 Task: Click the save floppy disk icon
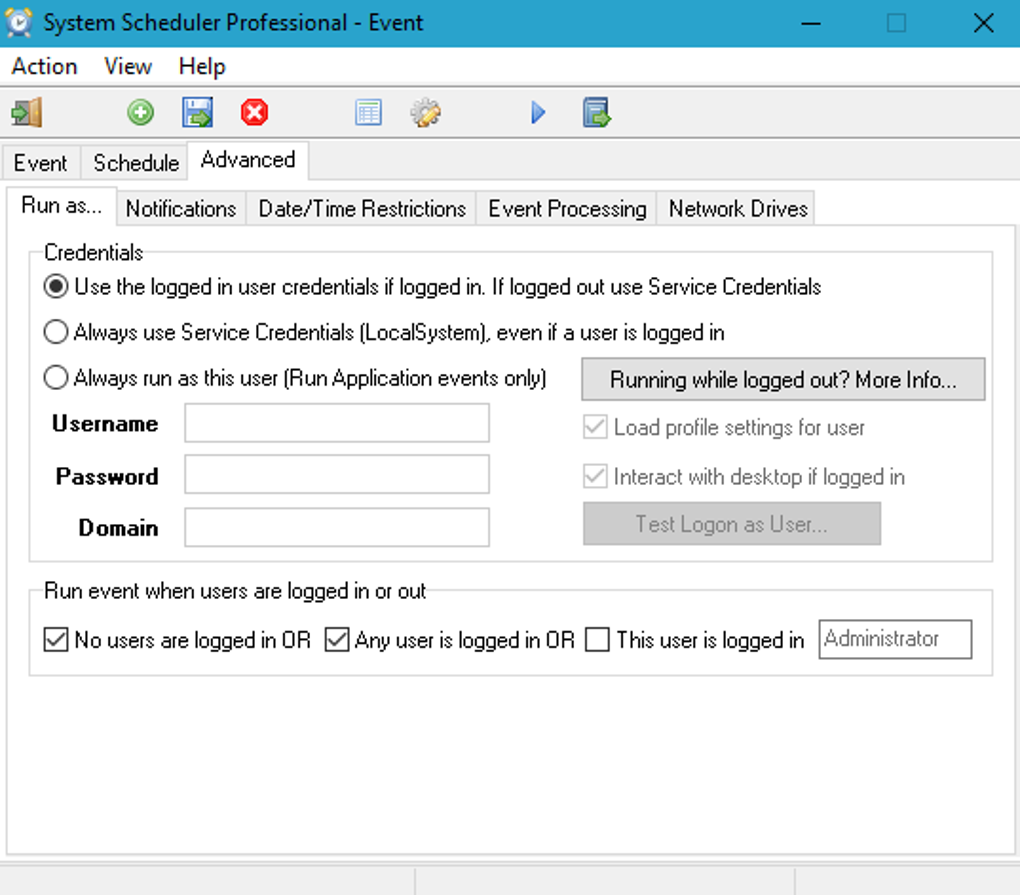[197, 113]
